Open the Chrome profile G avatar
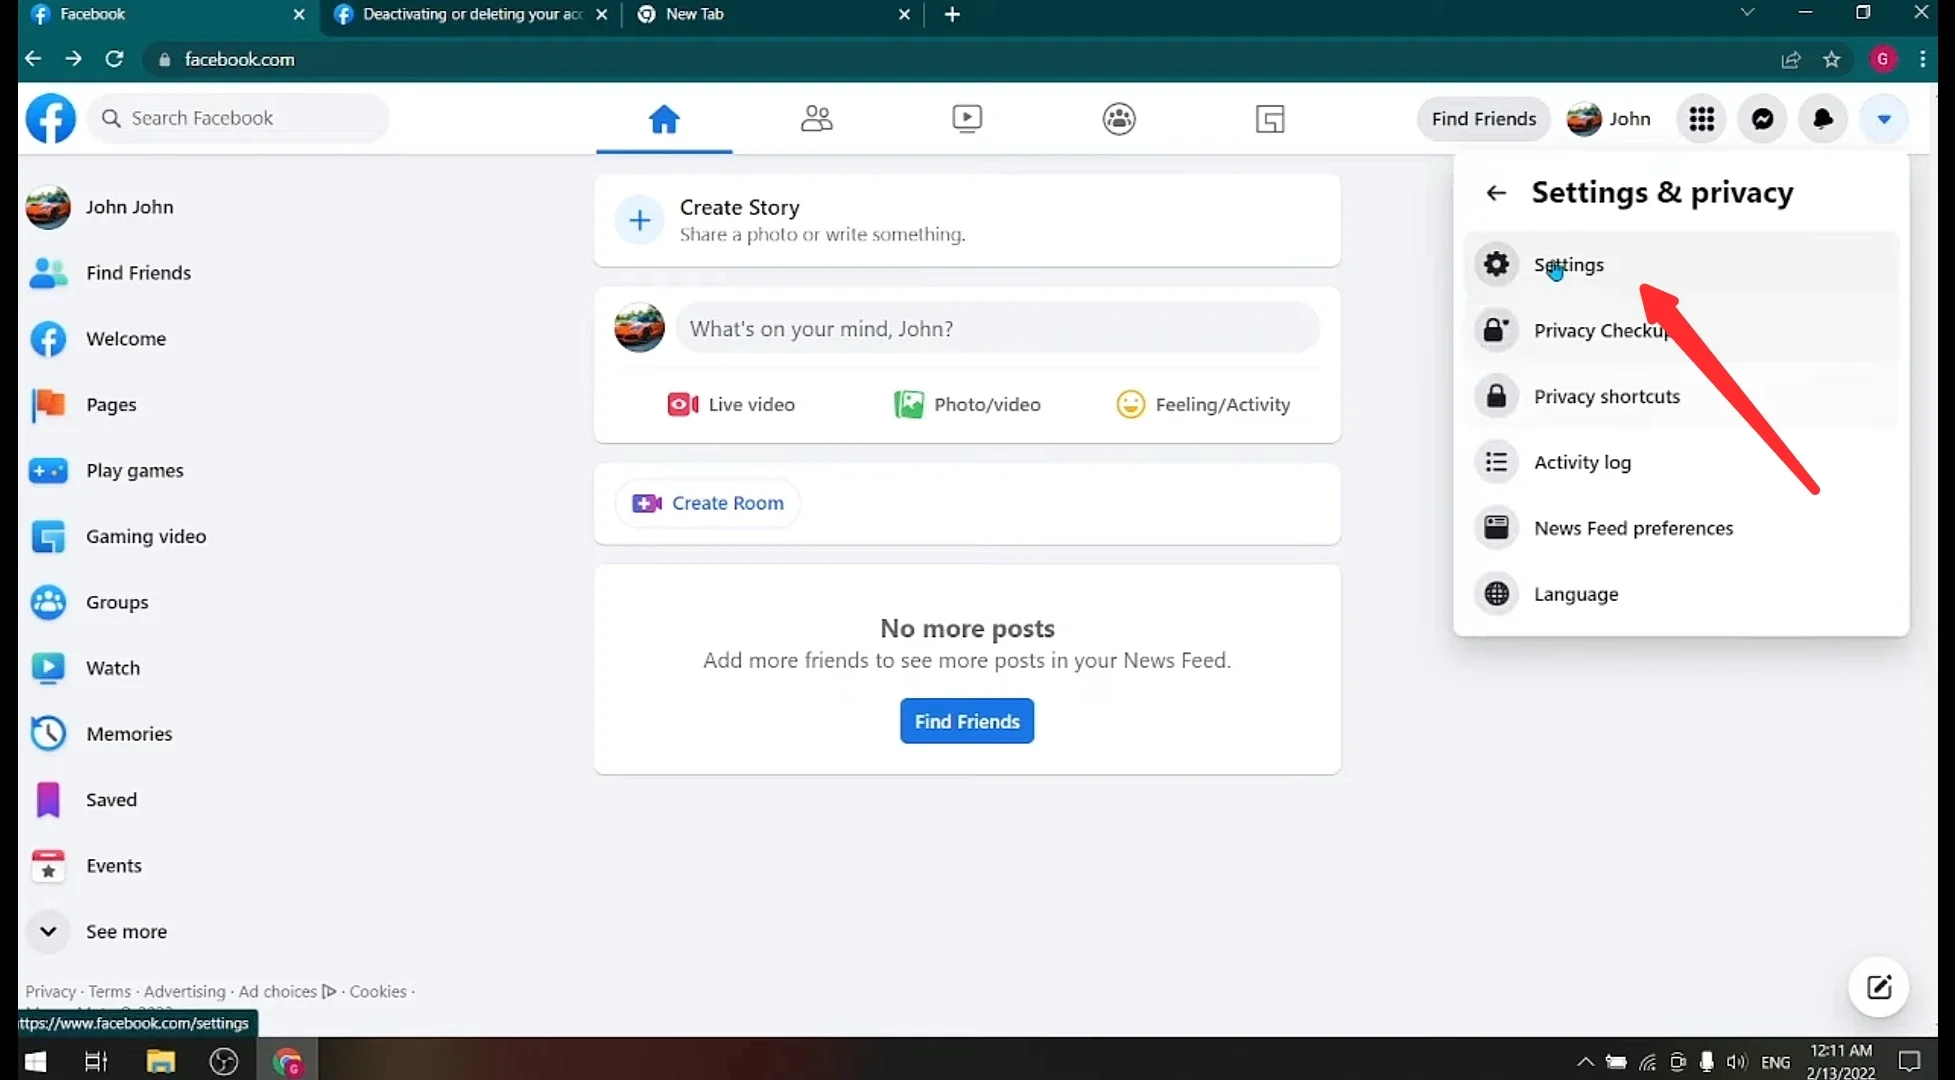 tap(1883, 59)
